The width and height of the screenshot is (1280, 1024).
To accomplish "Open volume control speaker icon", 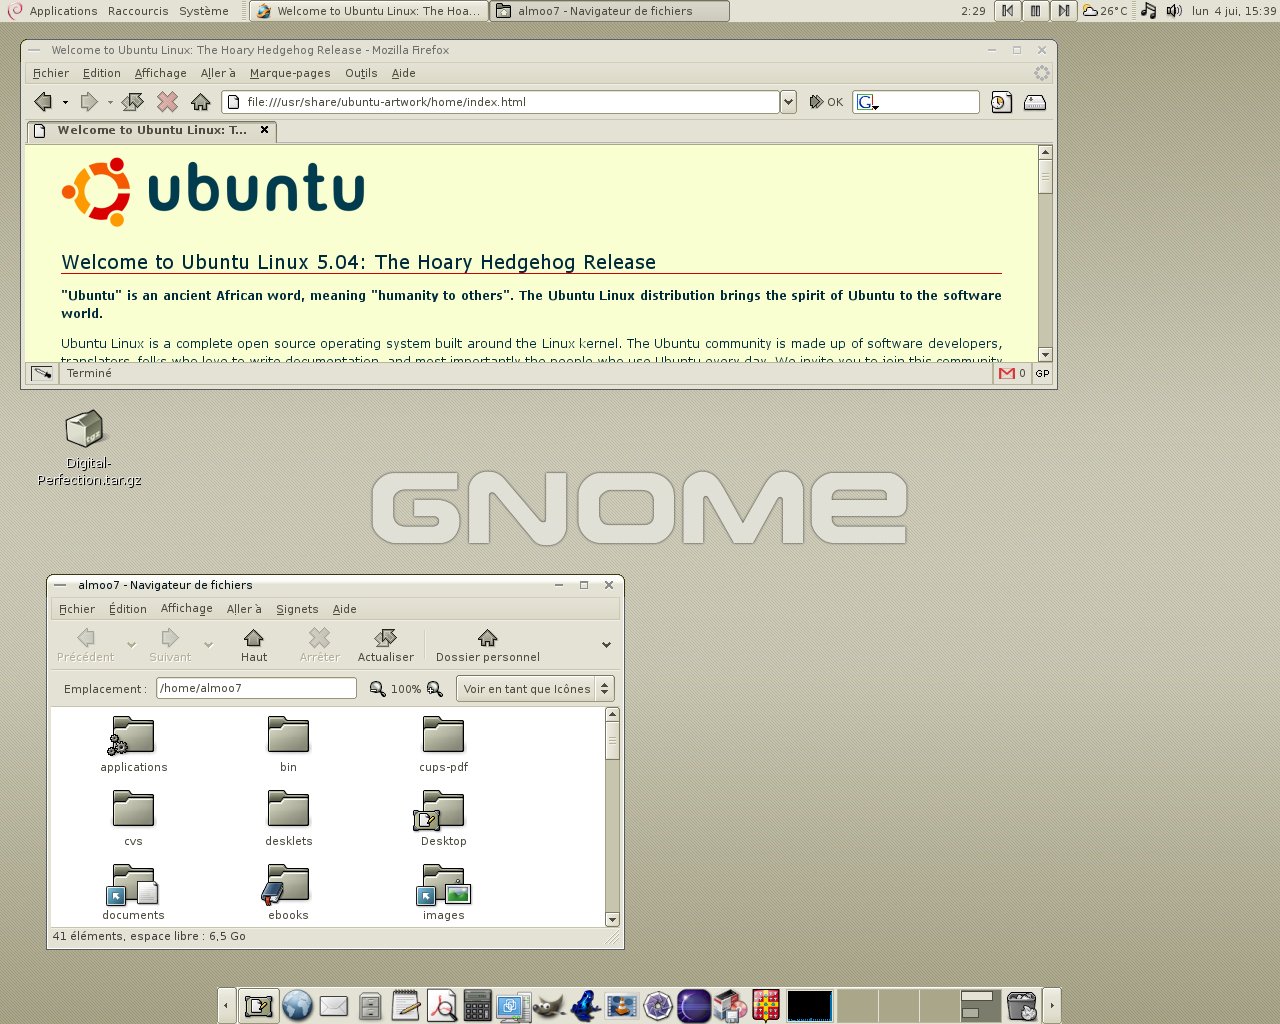I will [x=1173, y=11].
